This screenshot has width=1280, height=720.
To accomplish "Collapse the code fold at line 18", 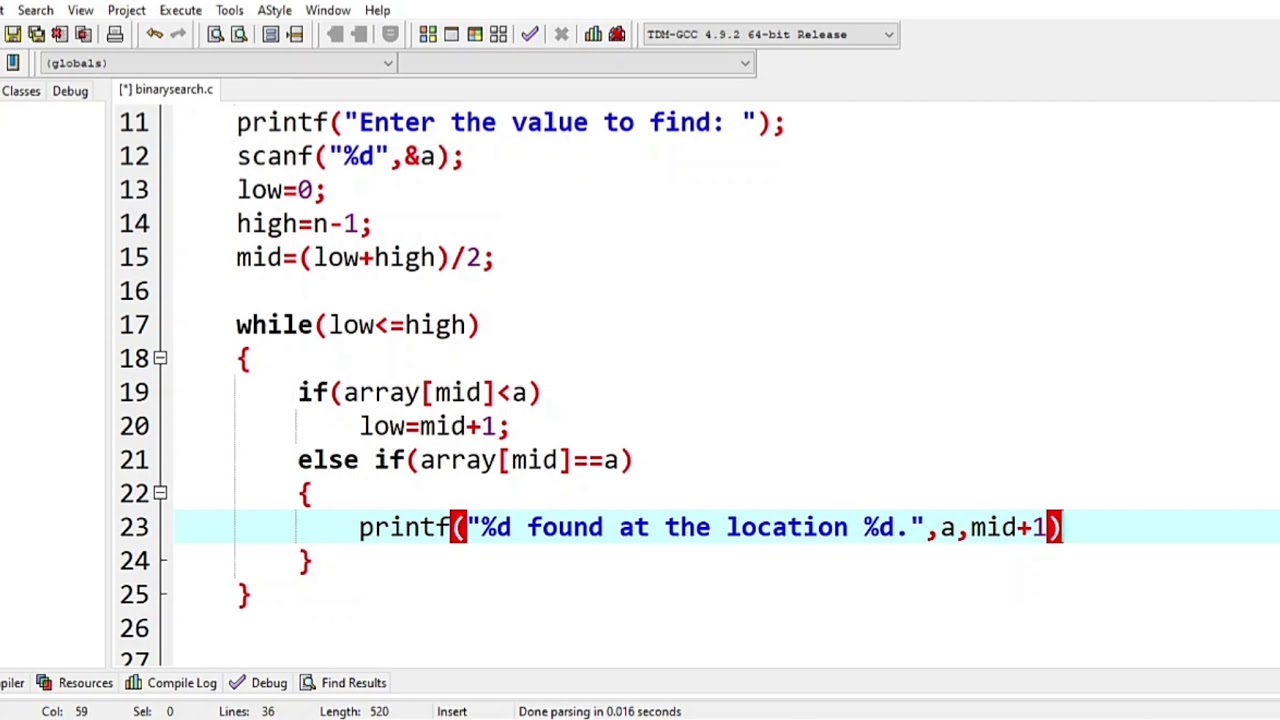I will pyautogui.click(x=161, y=358).
